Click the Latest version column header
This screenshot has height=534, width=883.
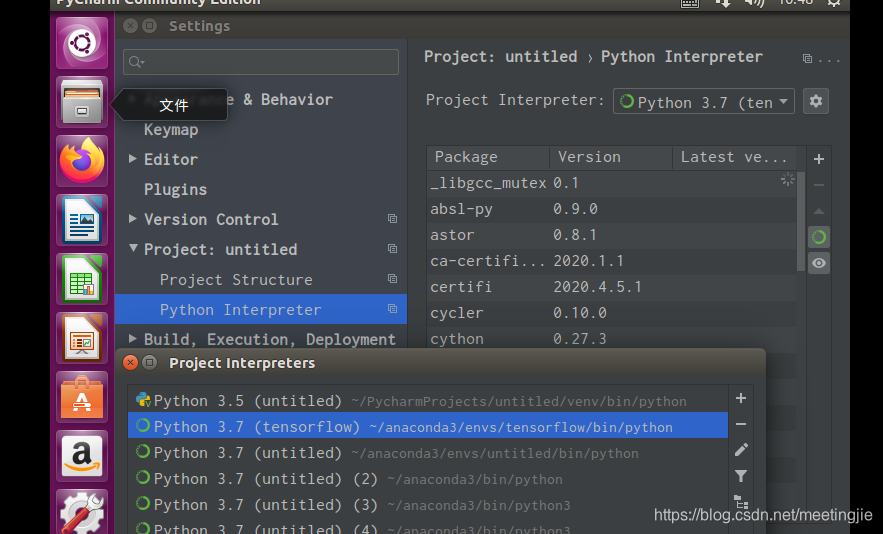point(734,157)
